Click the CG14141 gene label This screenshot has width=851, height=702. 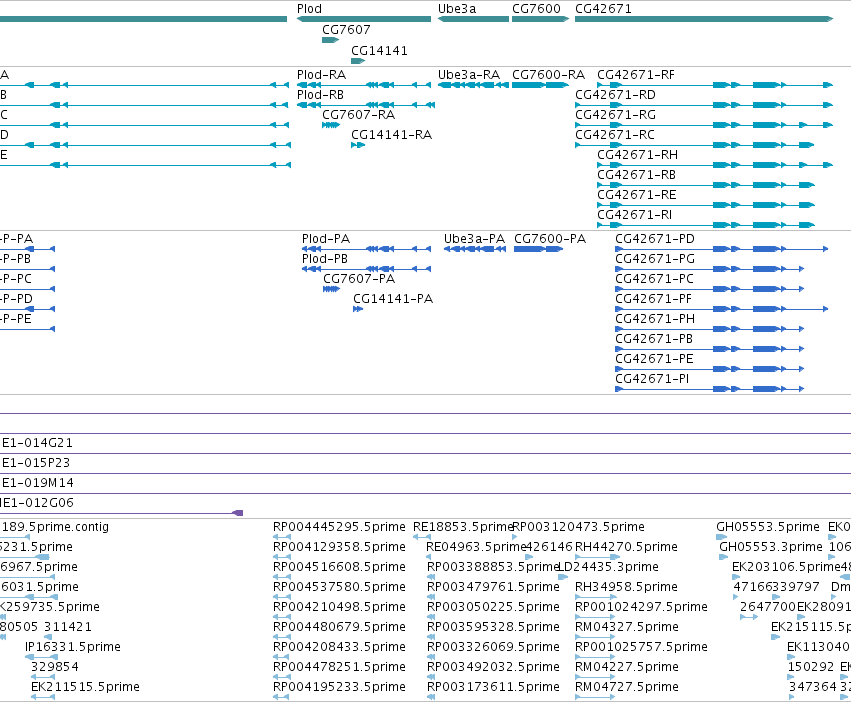tap(379, 50)
